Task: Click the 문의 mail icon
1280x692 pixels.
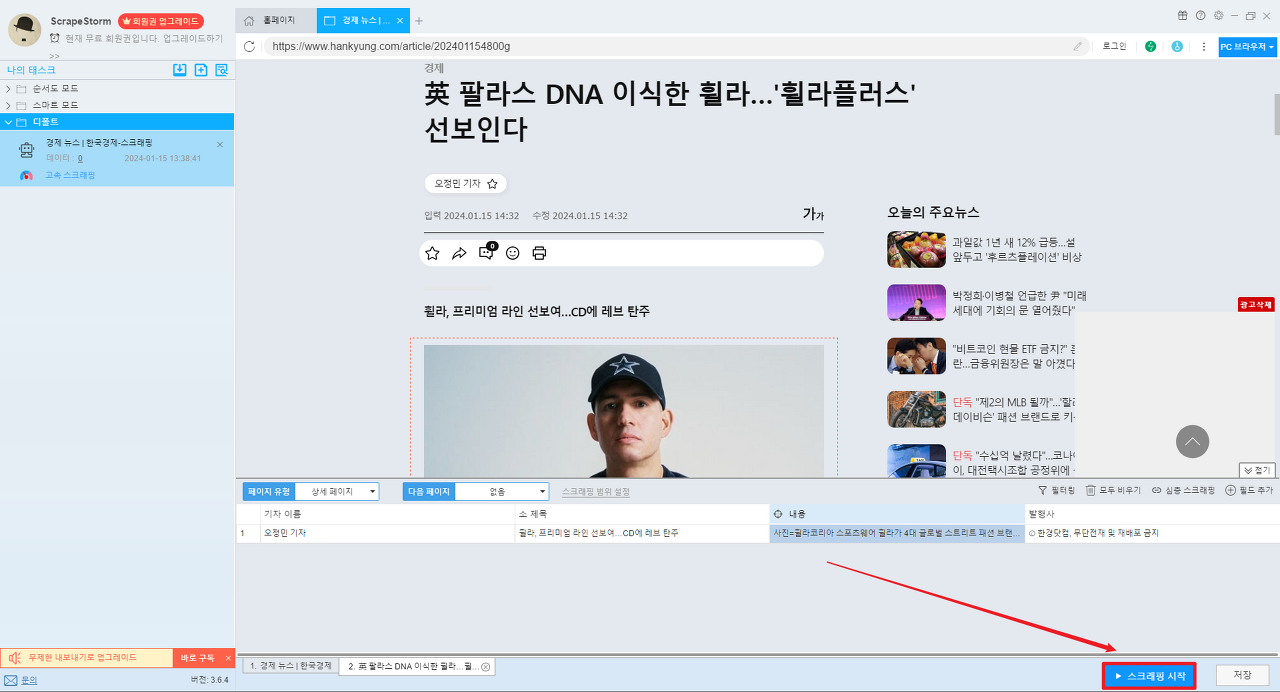Action: tap(11, 680)
